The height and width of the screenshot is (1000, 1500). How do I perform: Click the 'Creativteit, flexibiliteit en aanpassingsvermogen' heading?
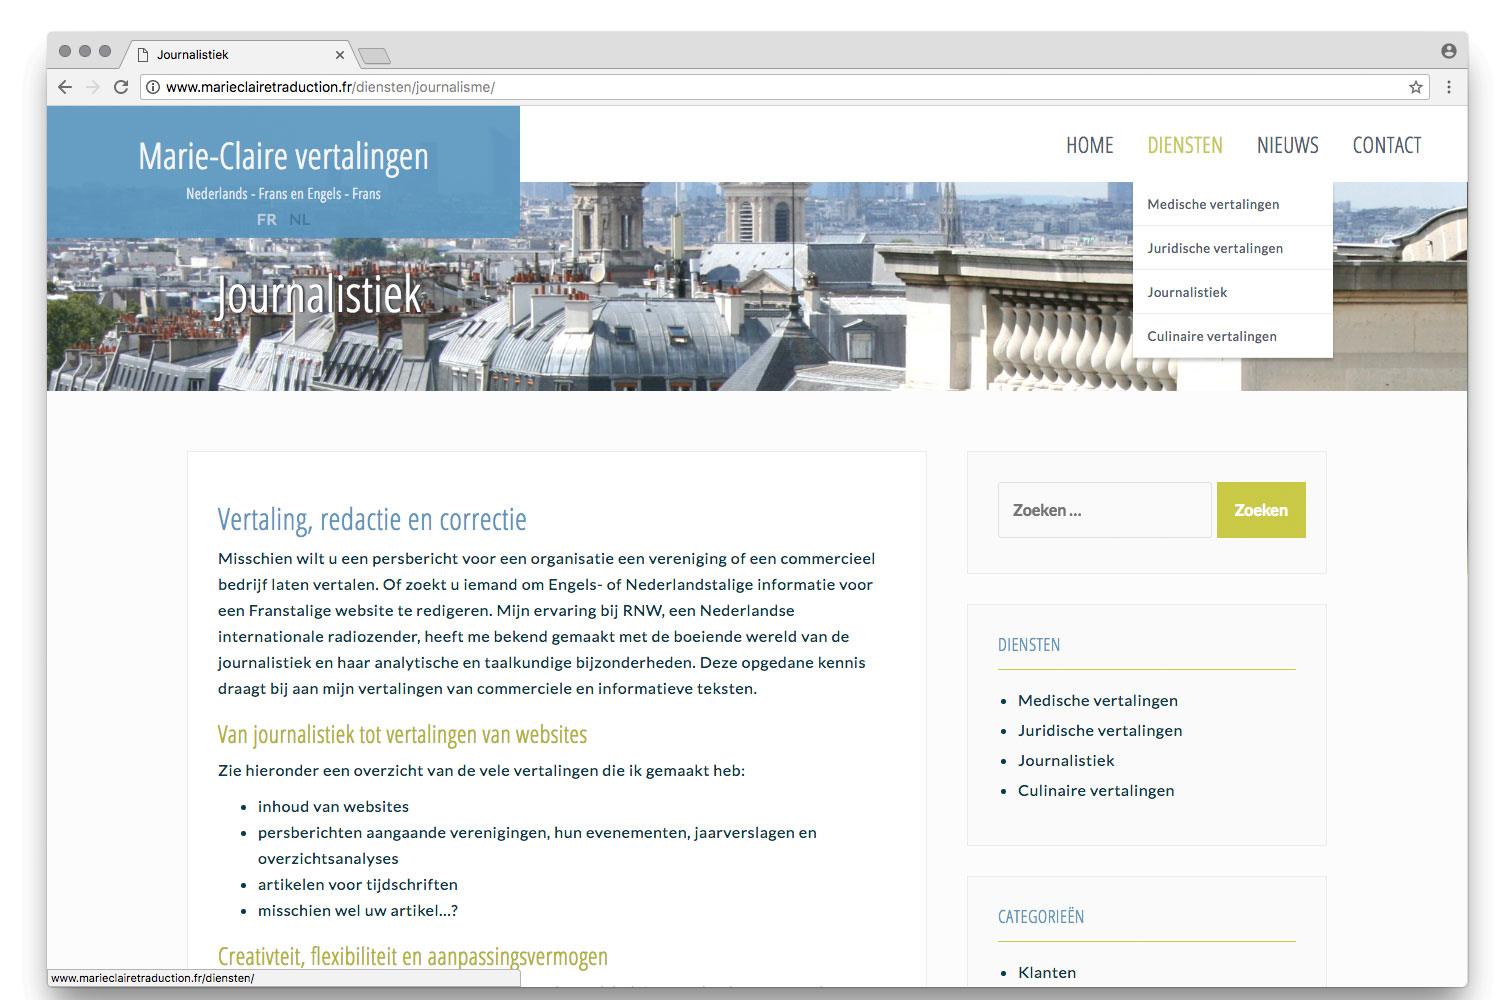coord(413,956)
